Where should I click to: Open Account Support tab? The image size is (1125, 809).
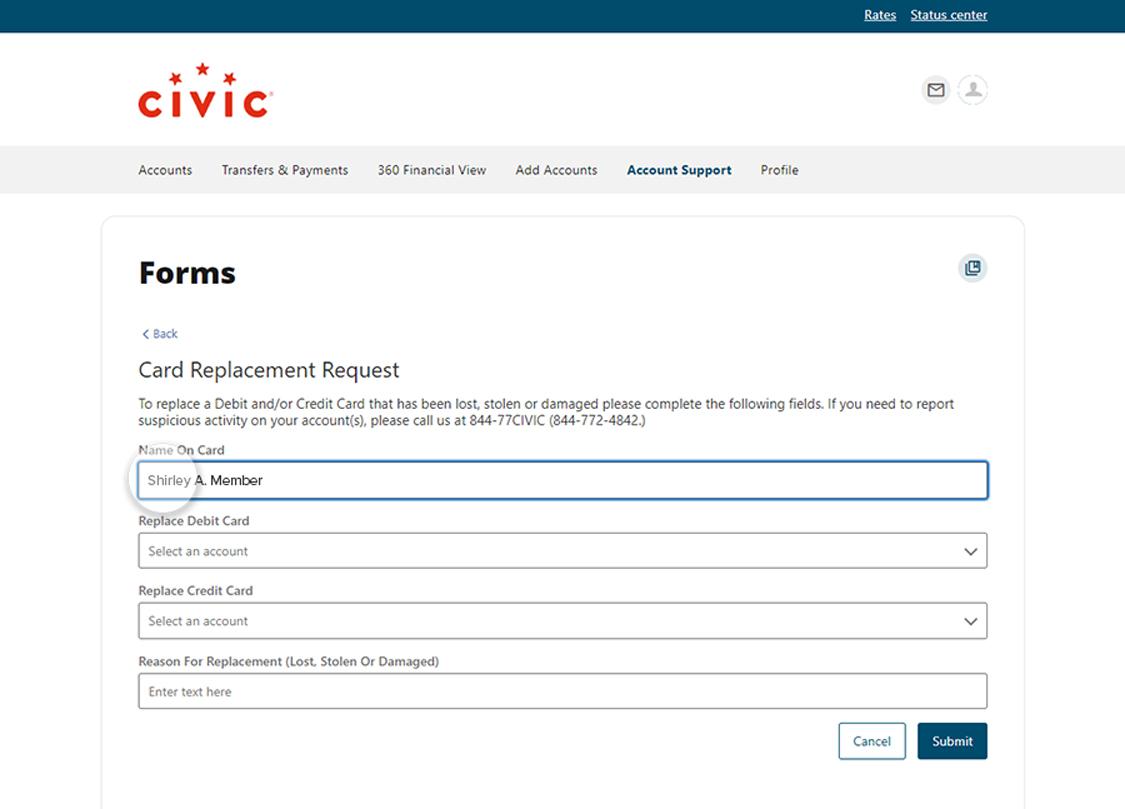[x=679, y=170]
